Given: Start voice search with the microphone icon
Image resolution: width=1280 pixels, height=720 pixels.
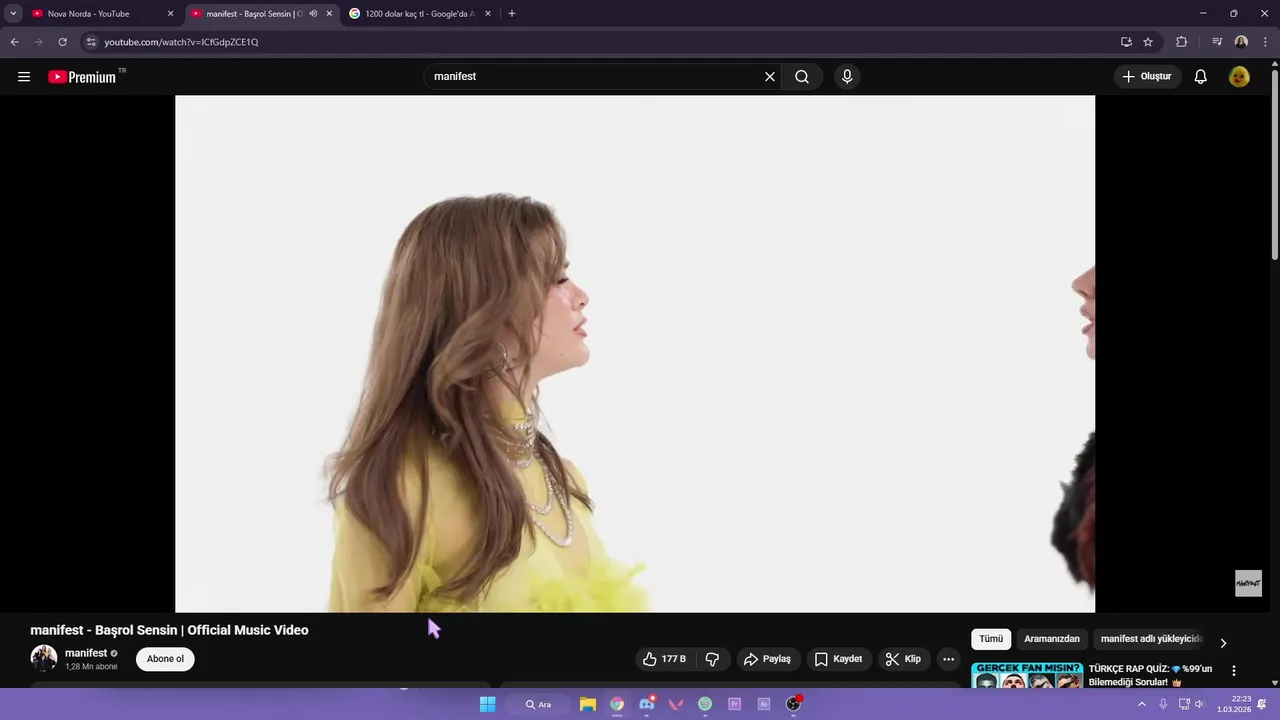Looking at the screenshot, I should click(x=847, y=77).
